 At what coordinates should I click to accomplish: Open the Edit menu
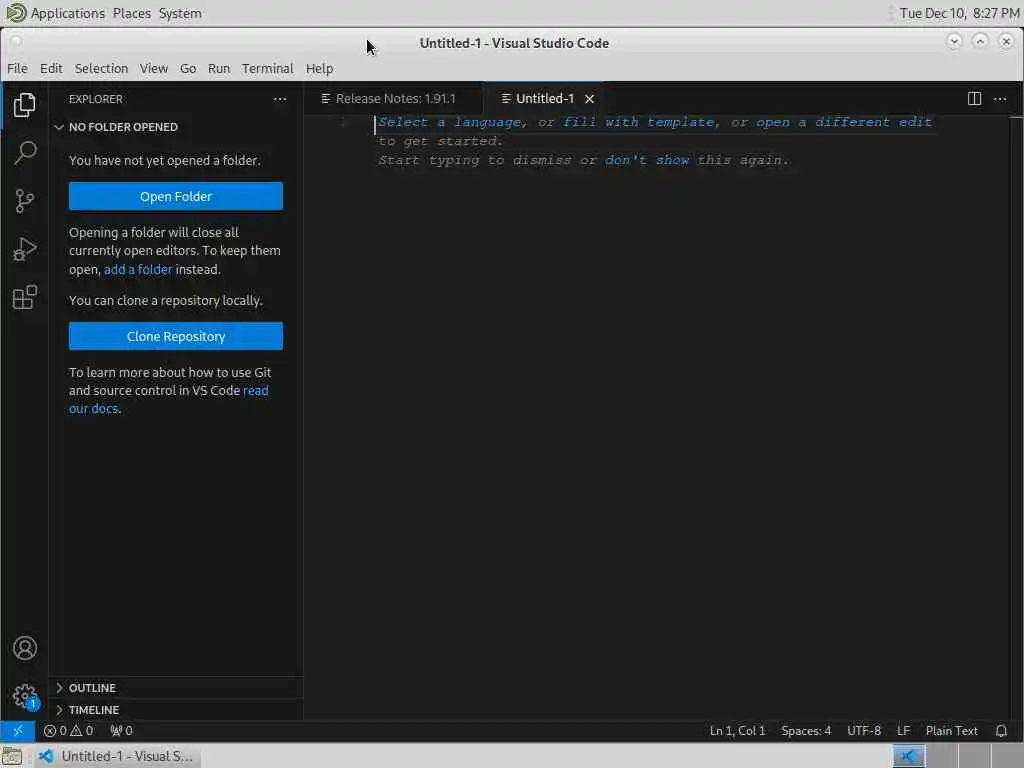tap(51, 69)
